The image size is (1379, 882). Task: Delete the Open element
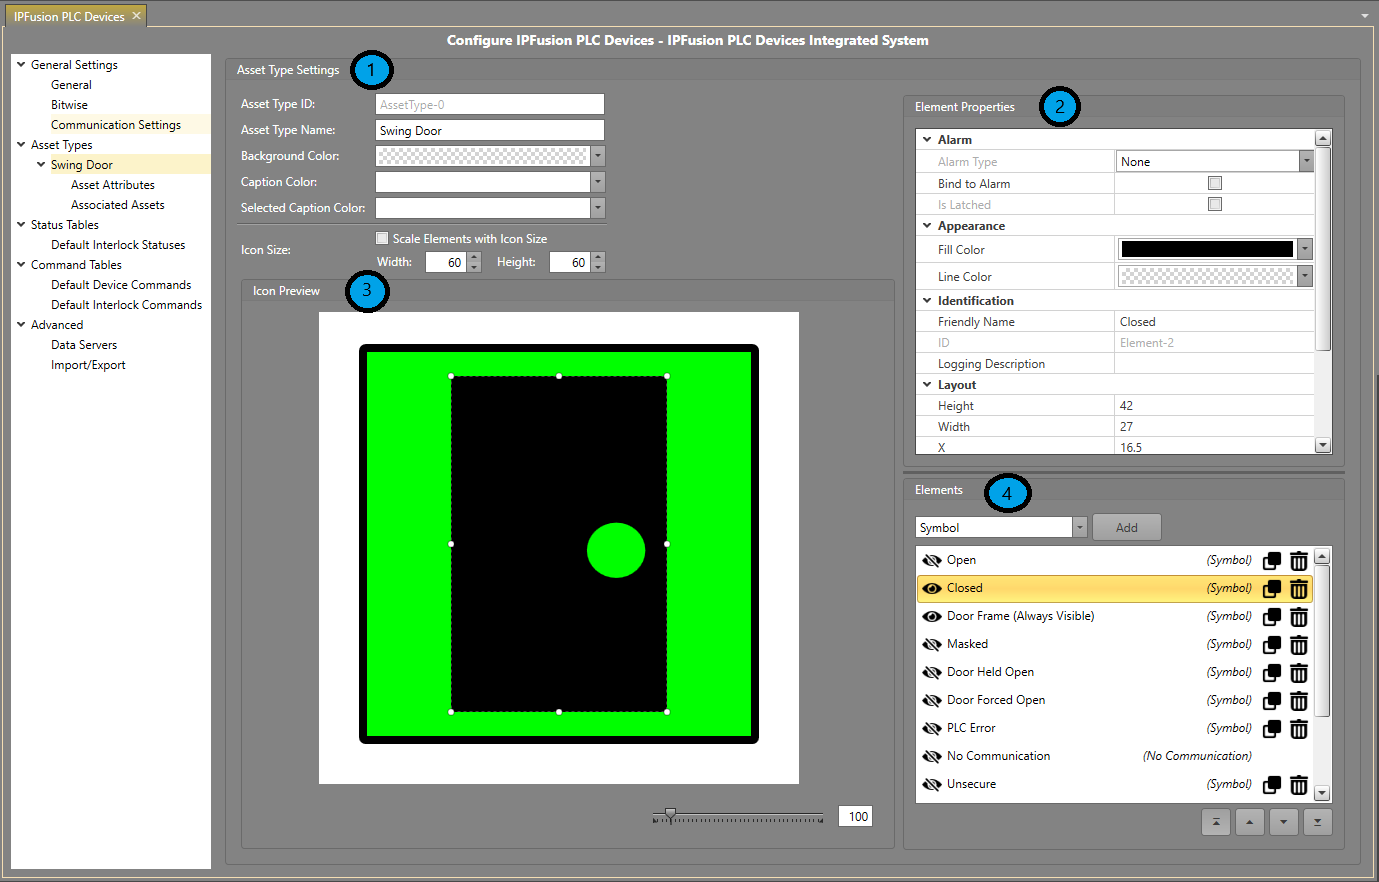pos(1298,561)
